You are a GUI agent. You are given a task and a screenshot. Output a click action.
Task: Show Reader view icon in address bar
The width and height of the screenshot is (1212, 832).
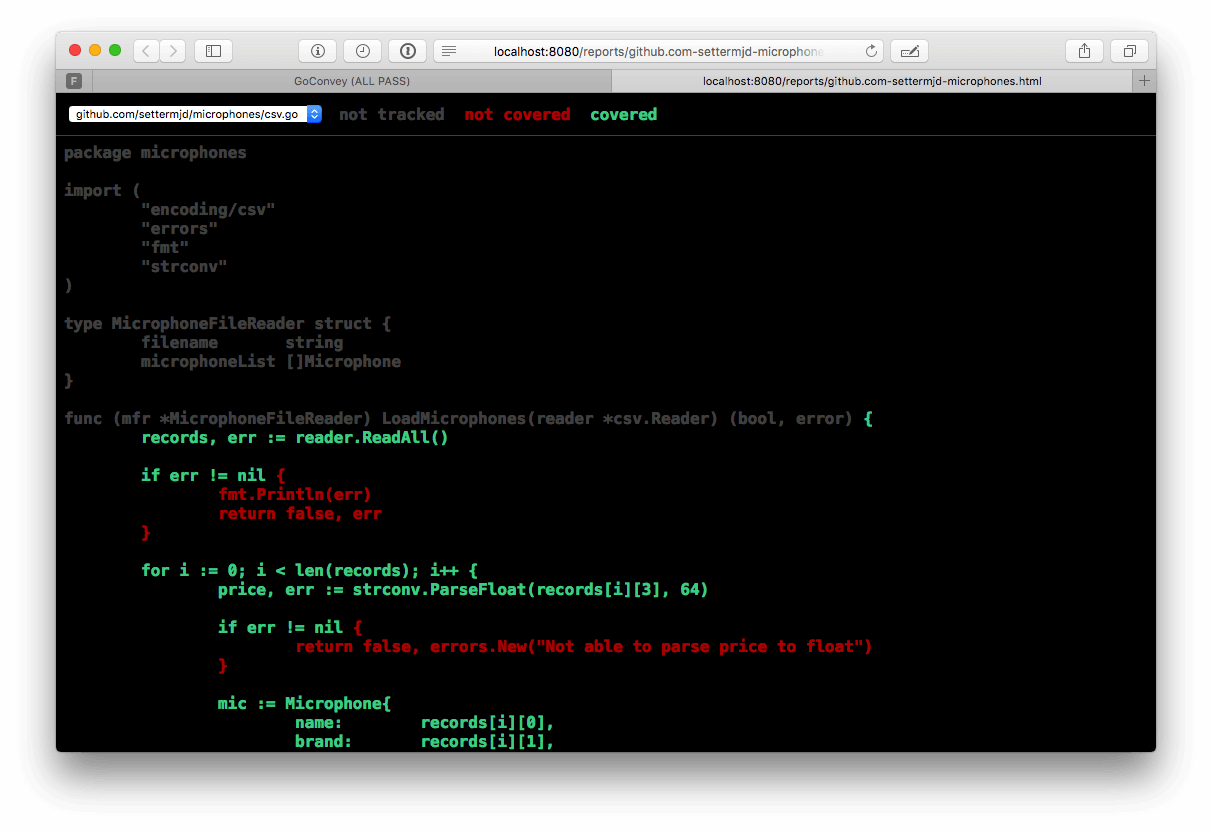[x=449, y=51]
